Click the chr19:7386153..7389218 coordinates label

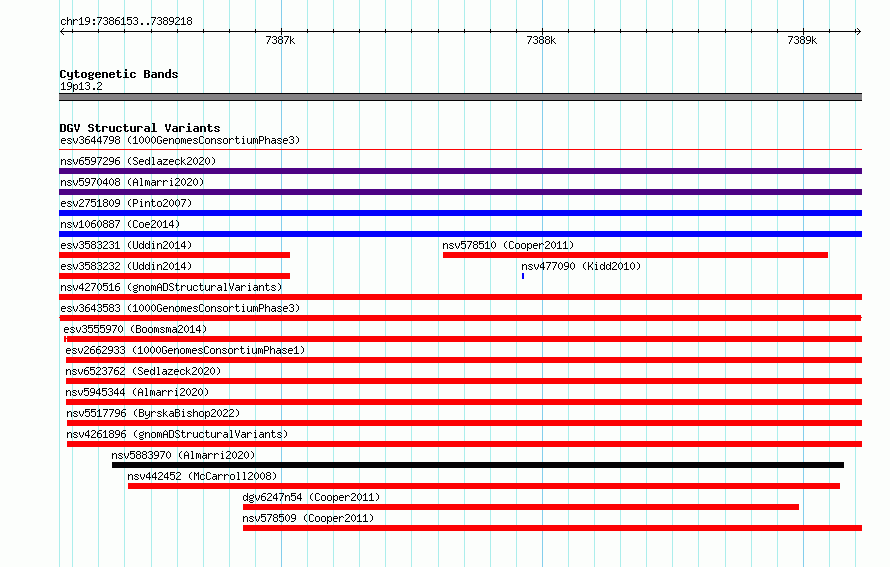126,22
